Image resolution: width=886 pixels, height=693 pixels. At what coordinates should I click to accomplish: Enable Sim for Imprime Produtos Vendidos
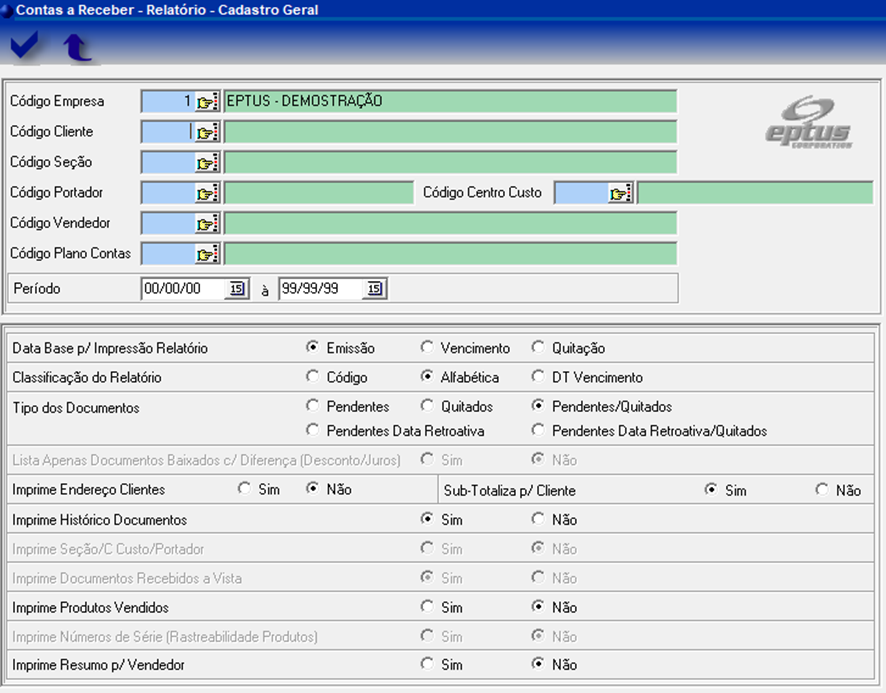(x=428, y=607)
